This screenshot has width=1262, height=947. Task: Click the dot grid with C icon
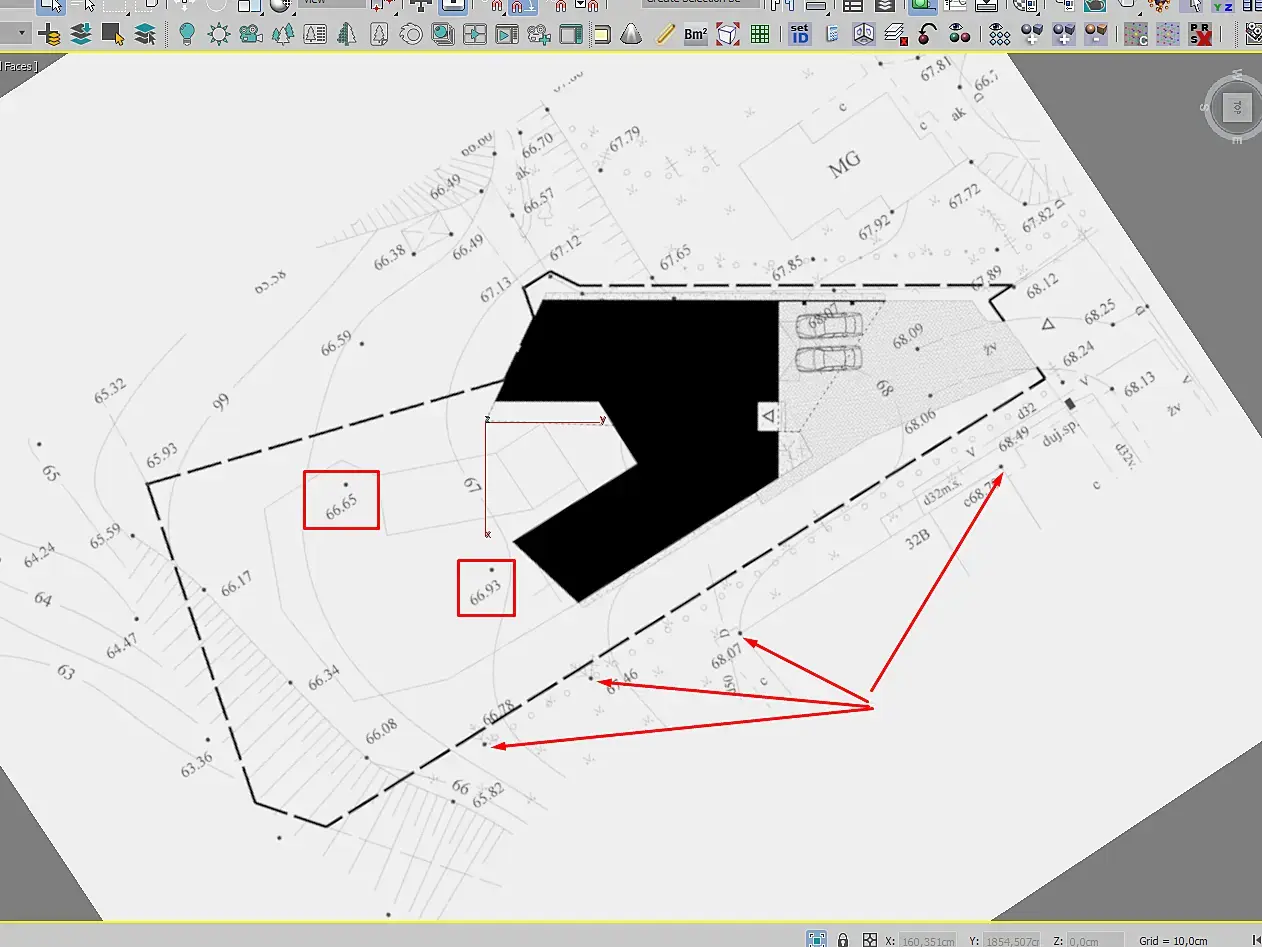coord(1136,36)
